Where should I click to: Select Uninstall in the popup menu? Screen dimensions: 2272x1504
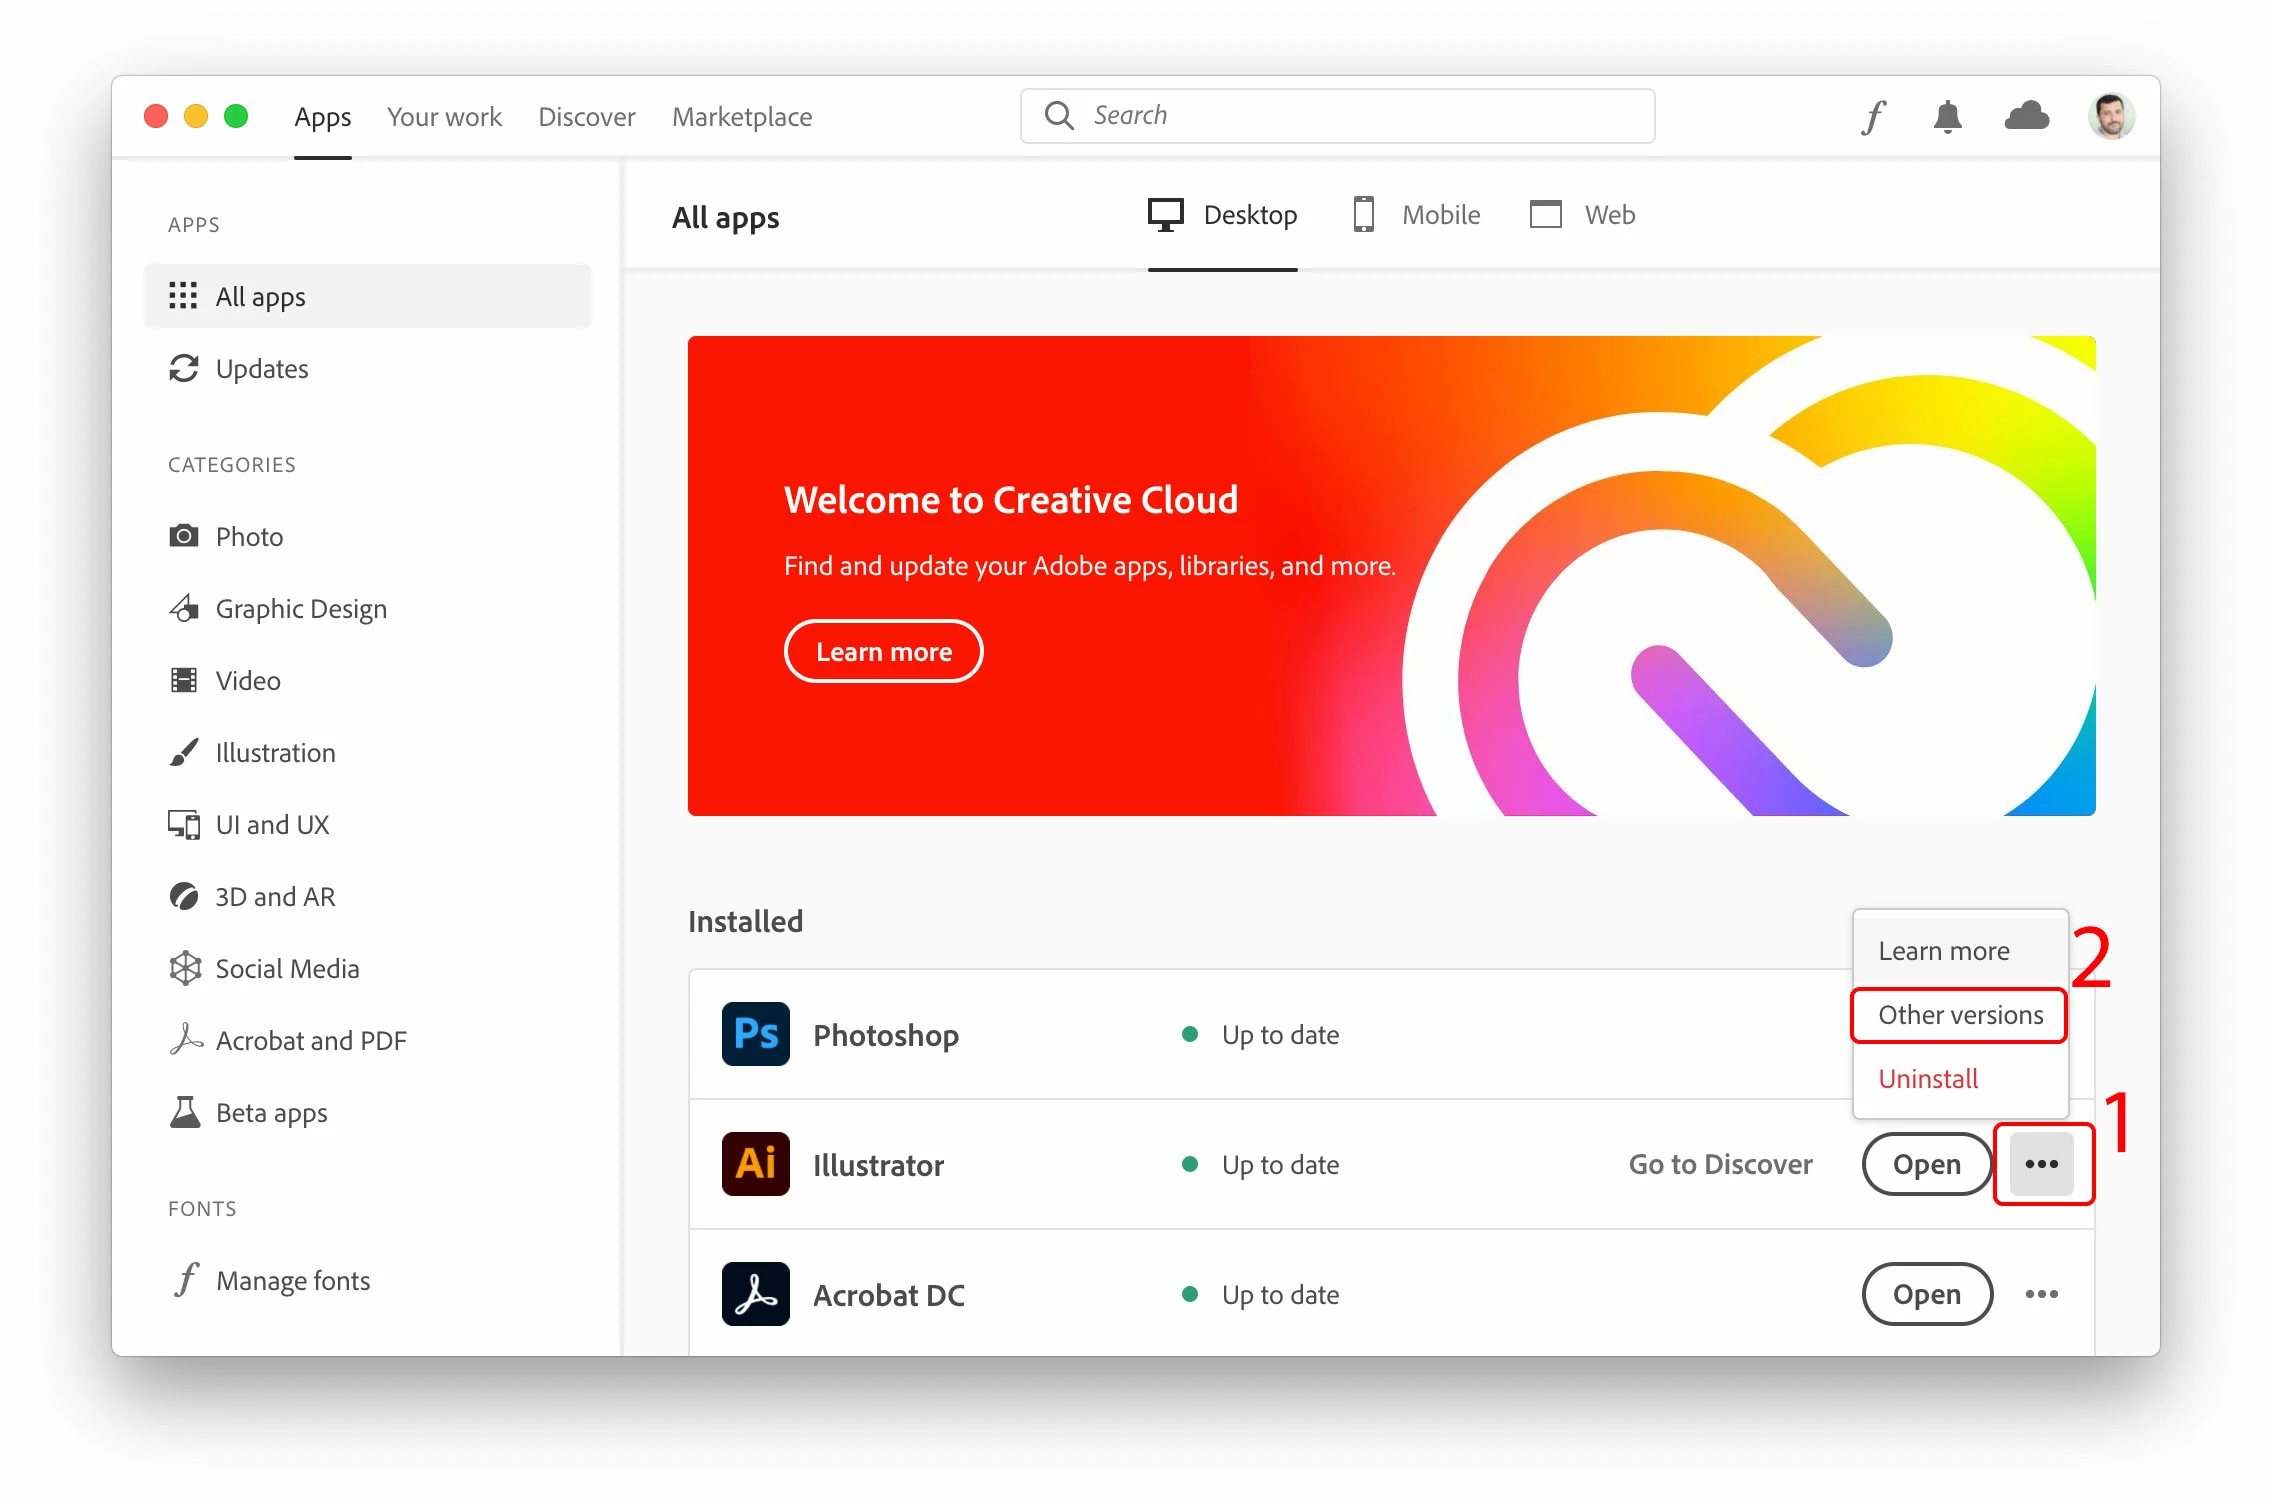(1928, 1079)
